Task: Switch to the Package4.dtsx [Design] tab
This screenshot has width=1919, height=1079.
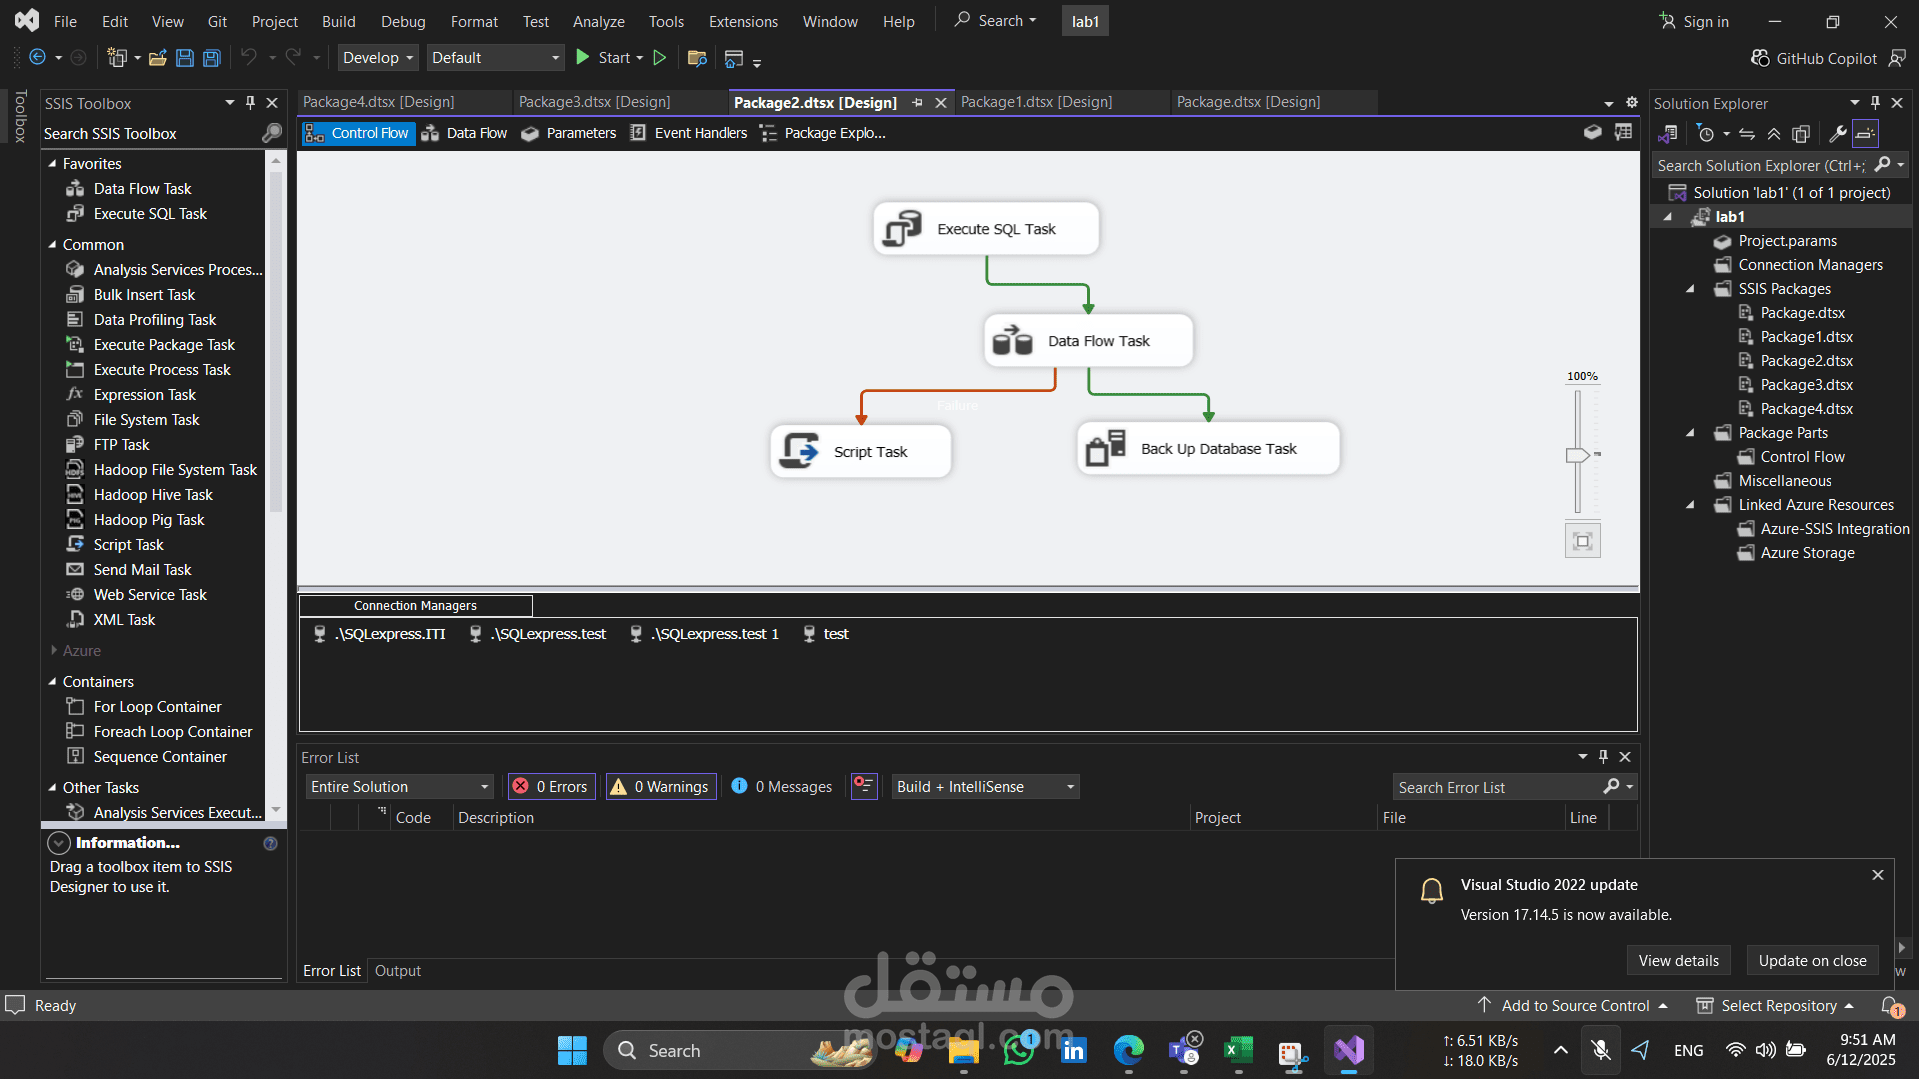Action: [379, 102]
